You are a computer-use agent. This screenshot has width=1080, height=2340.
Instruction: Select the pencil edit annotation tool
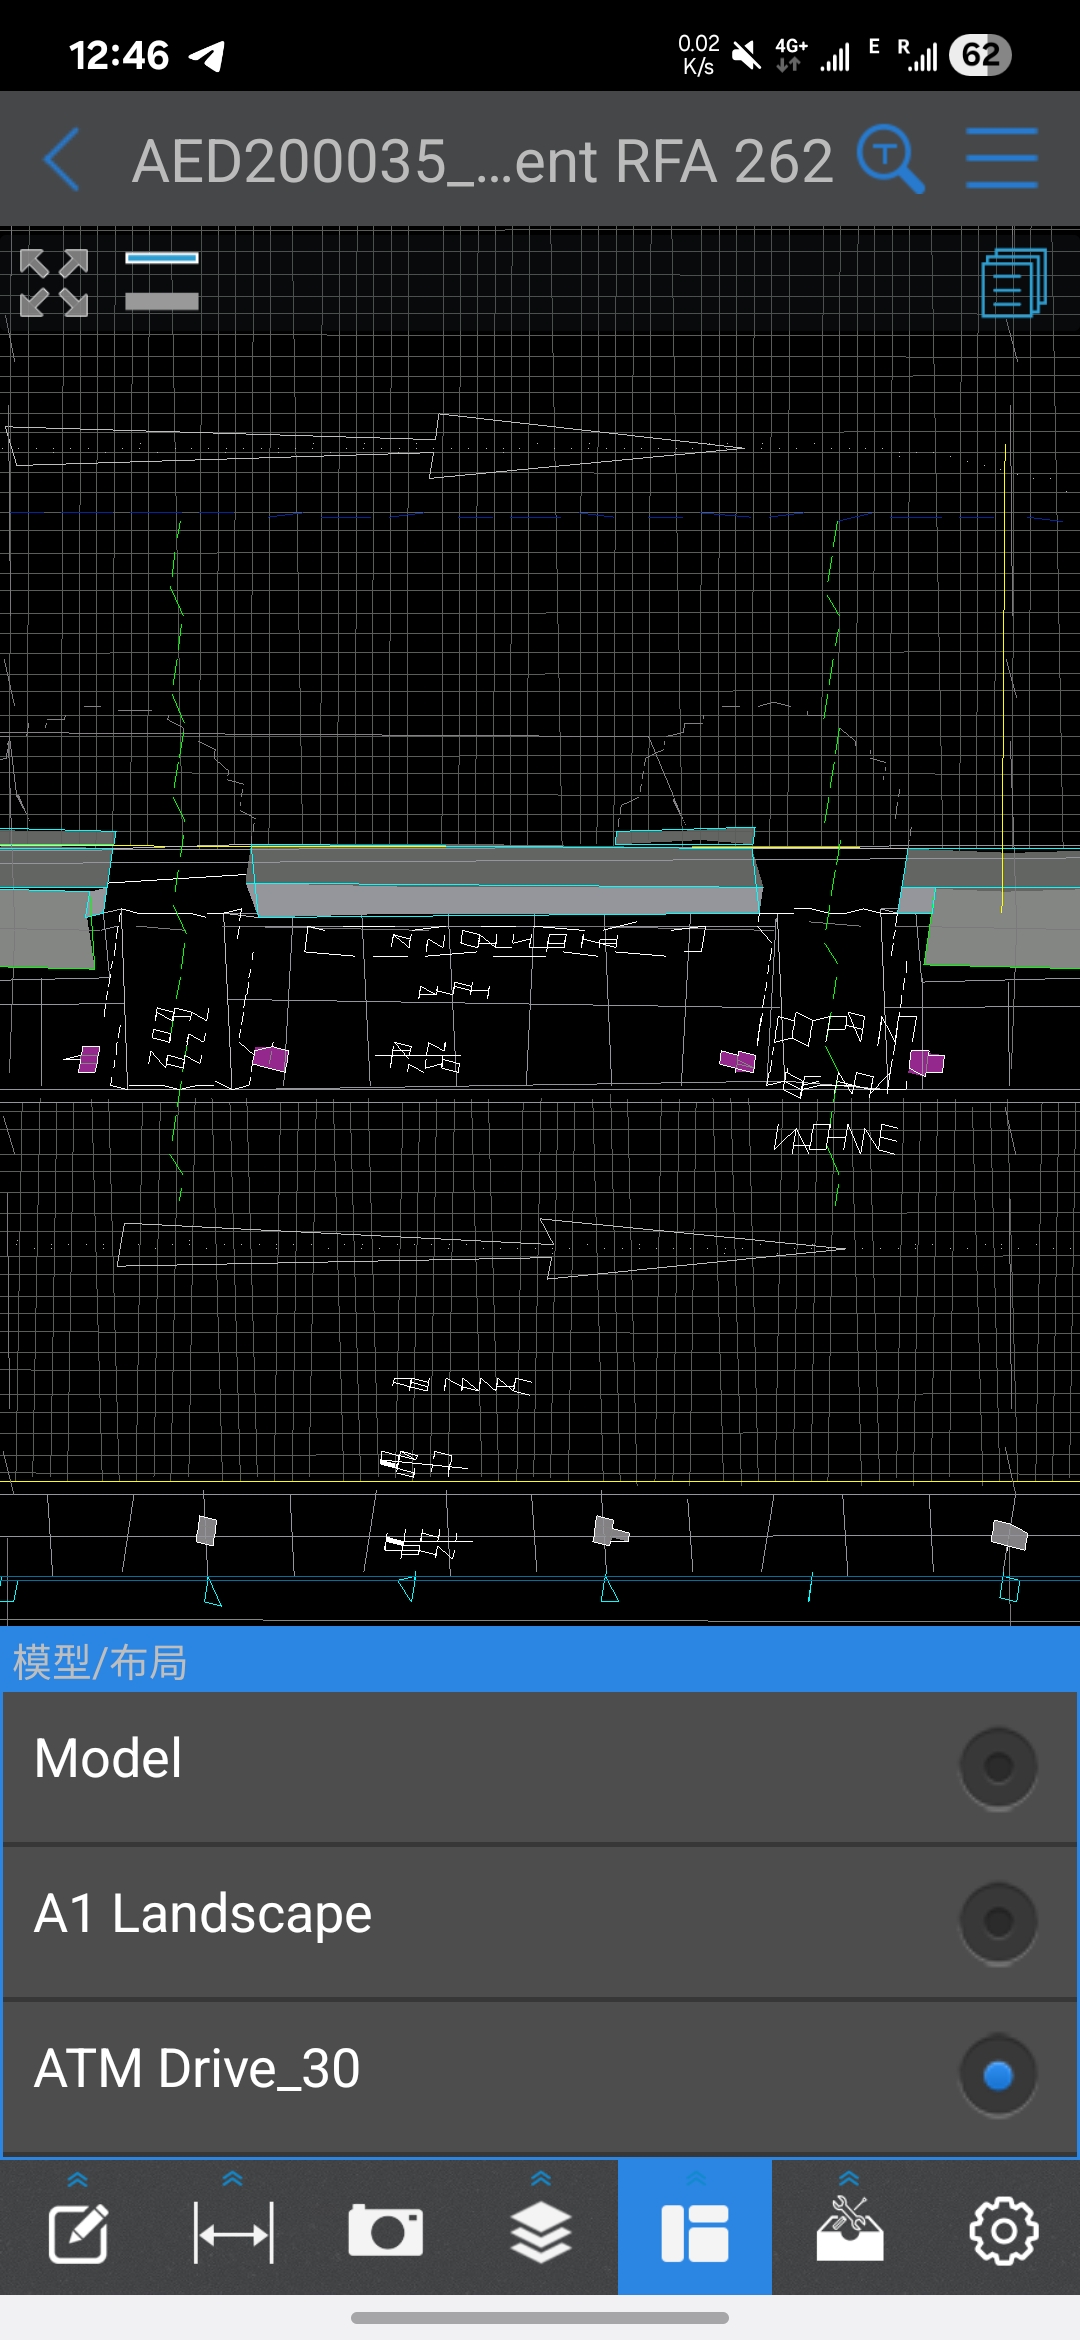coord(78,2232)
